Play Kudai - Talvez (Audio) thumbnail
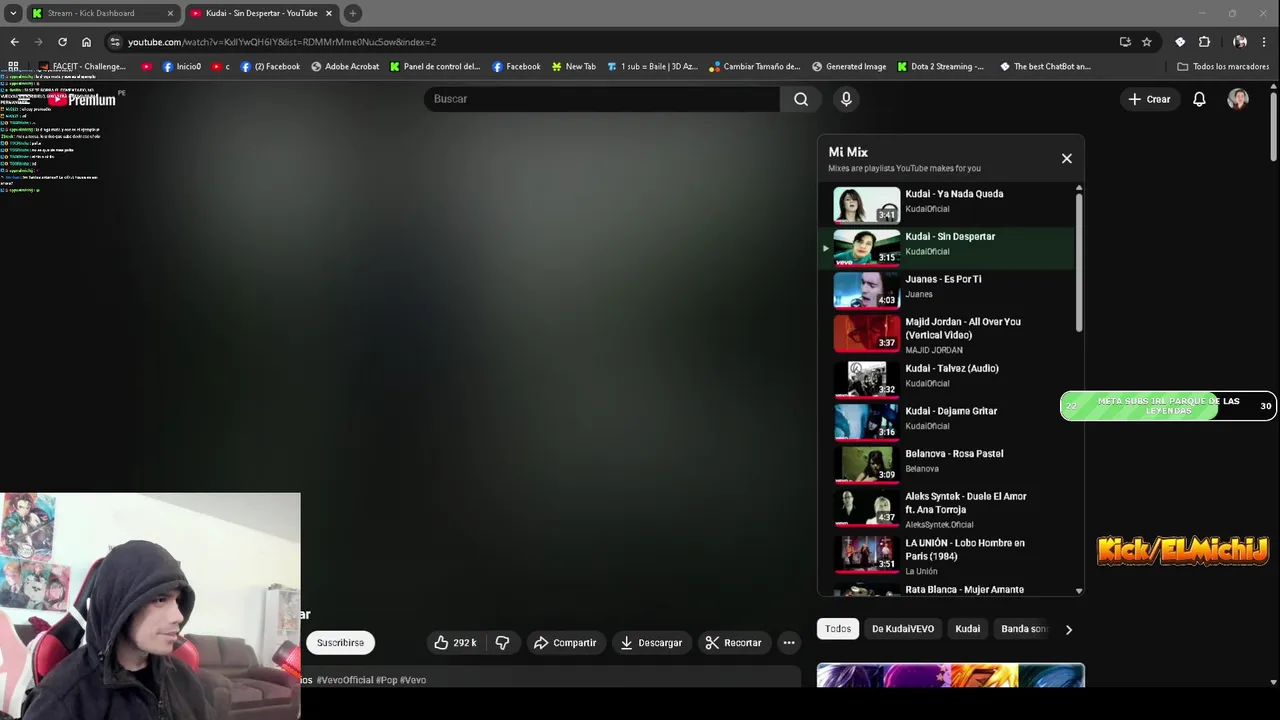The height and width of the screenshot is (720, 1280). (x=867, y=378)
